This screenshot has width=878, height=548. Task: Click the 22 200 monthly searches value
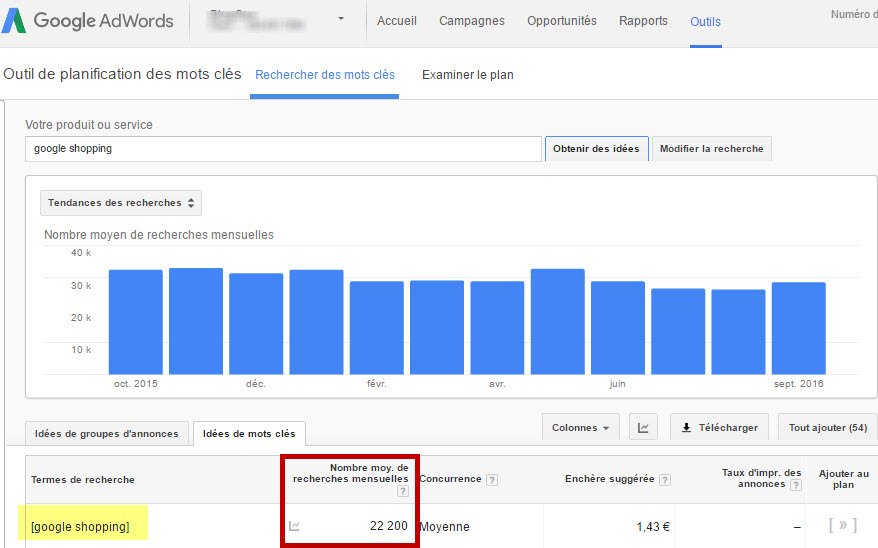(x=389, y=526)
